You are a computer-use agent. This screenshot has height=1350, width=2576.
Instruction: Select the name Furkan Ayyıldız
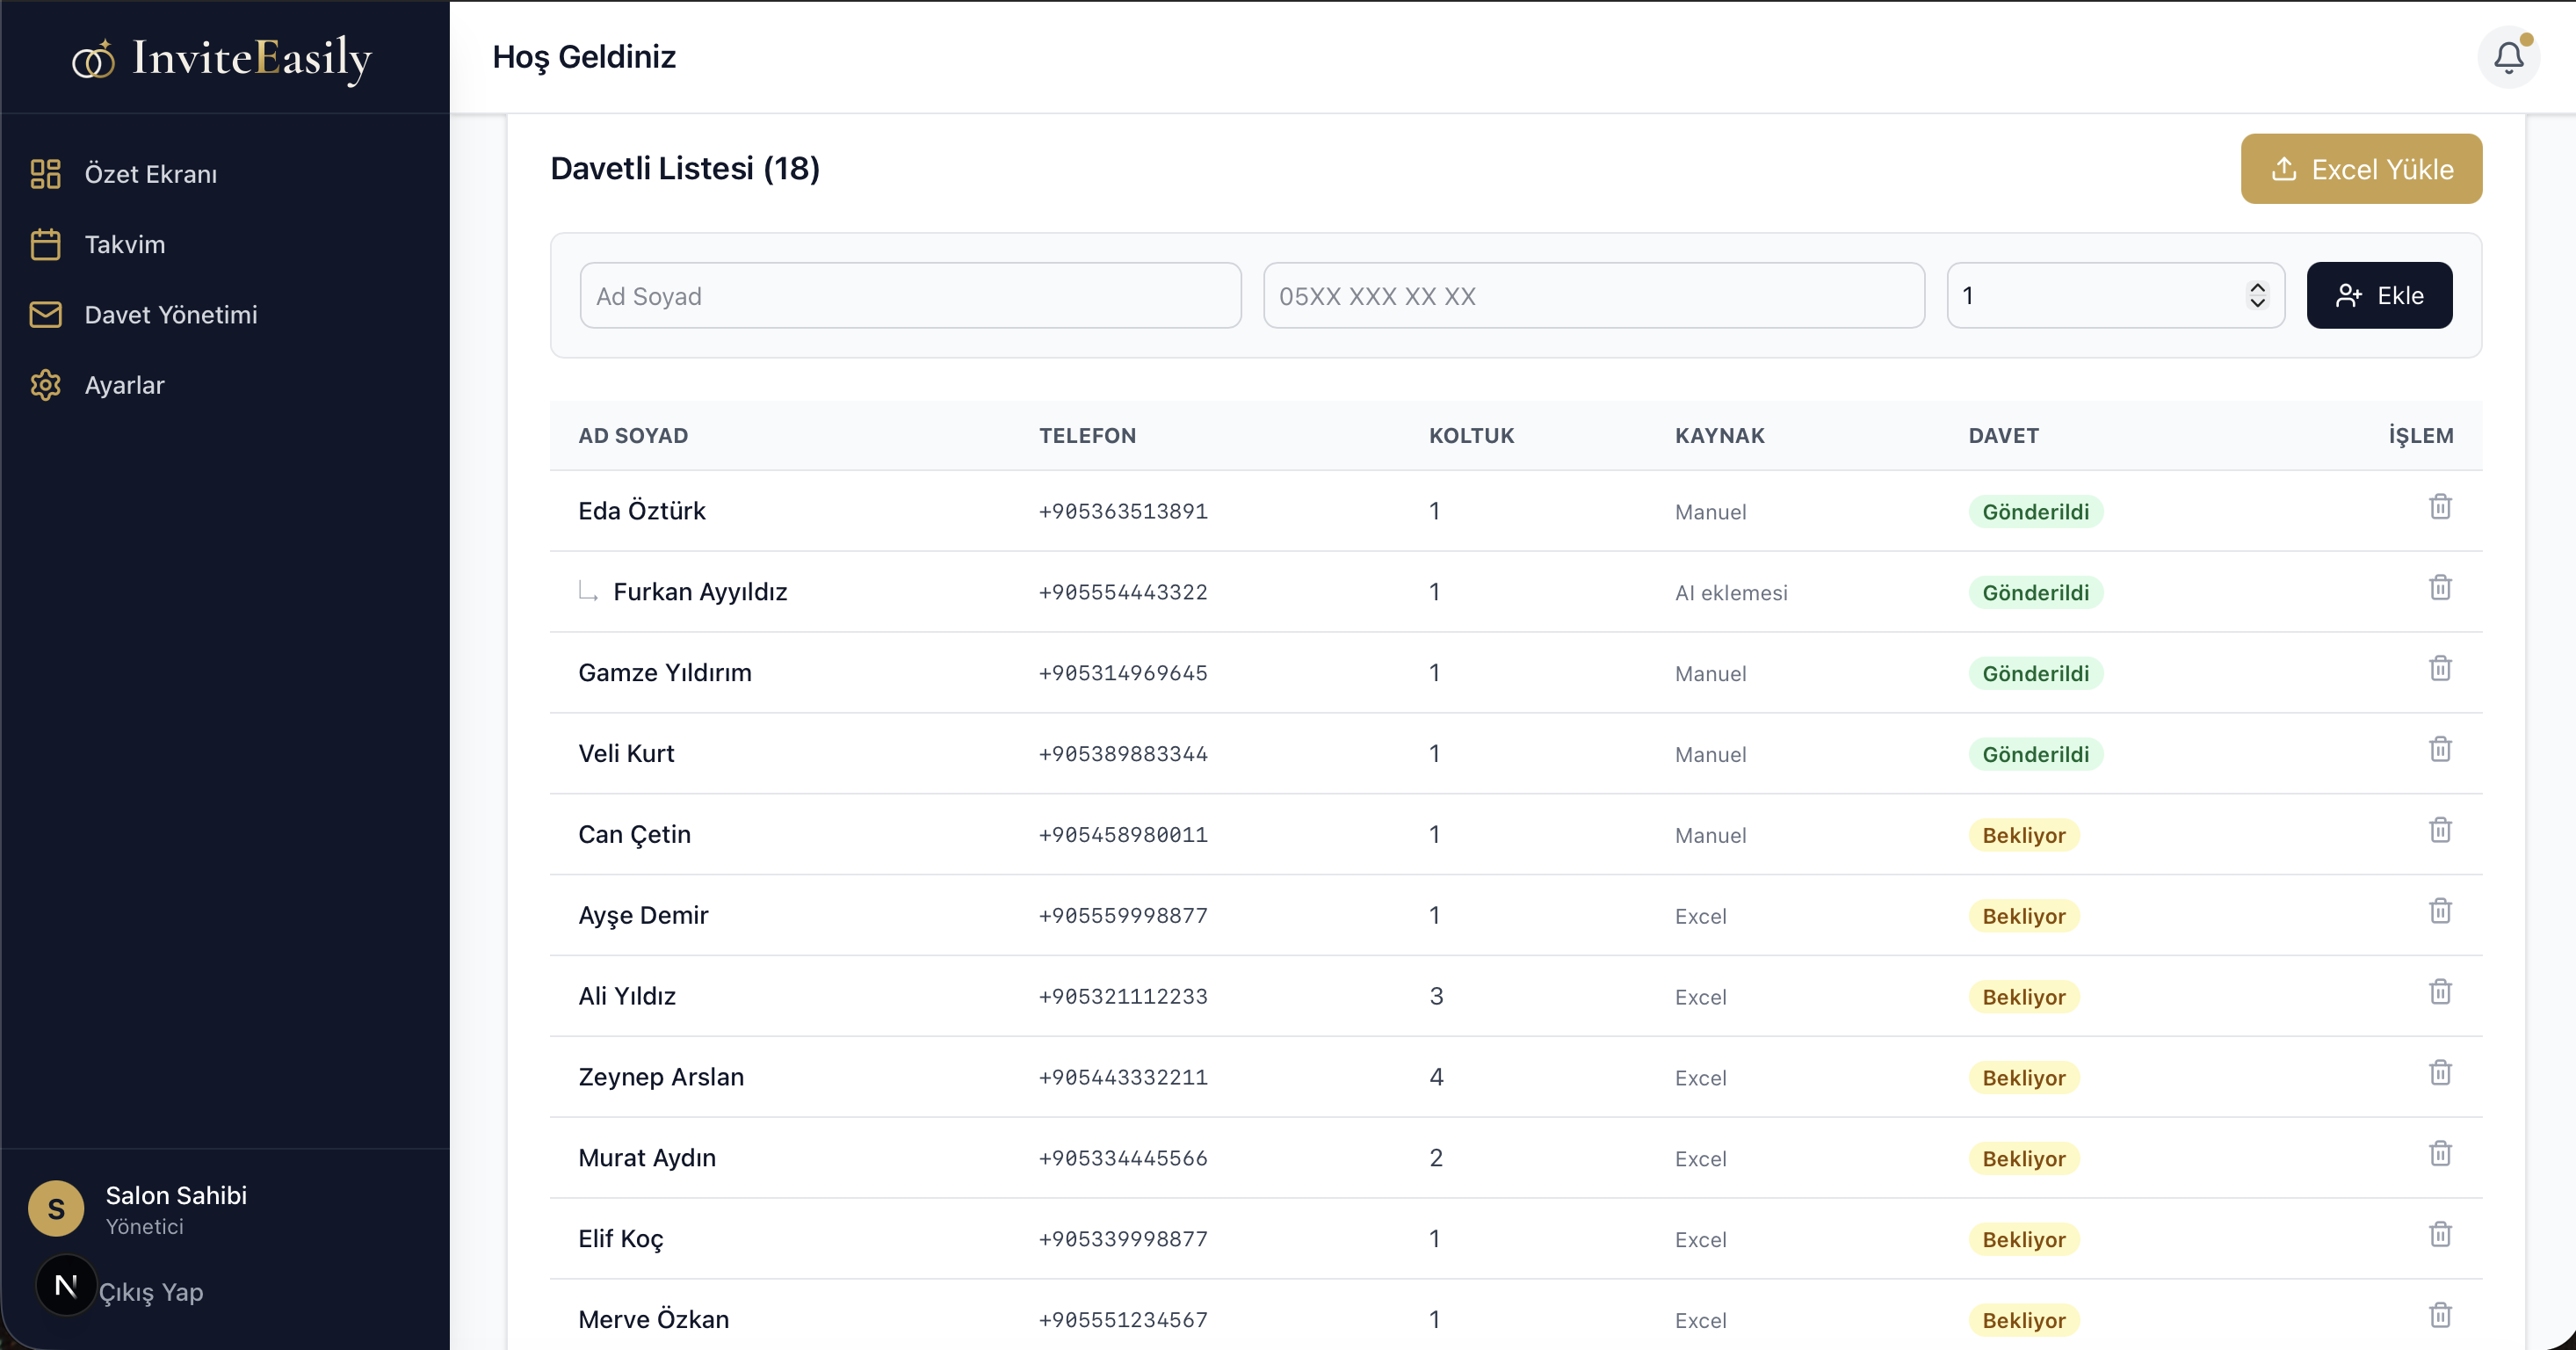700,593
